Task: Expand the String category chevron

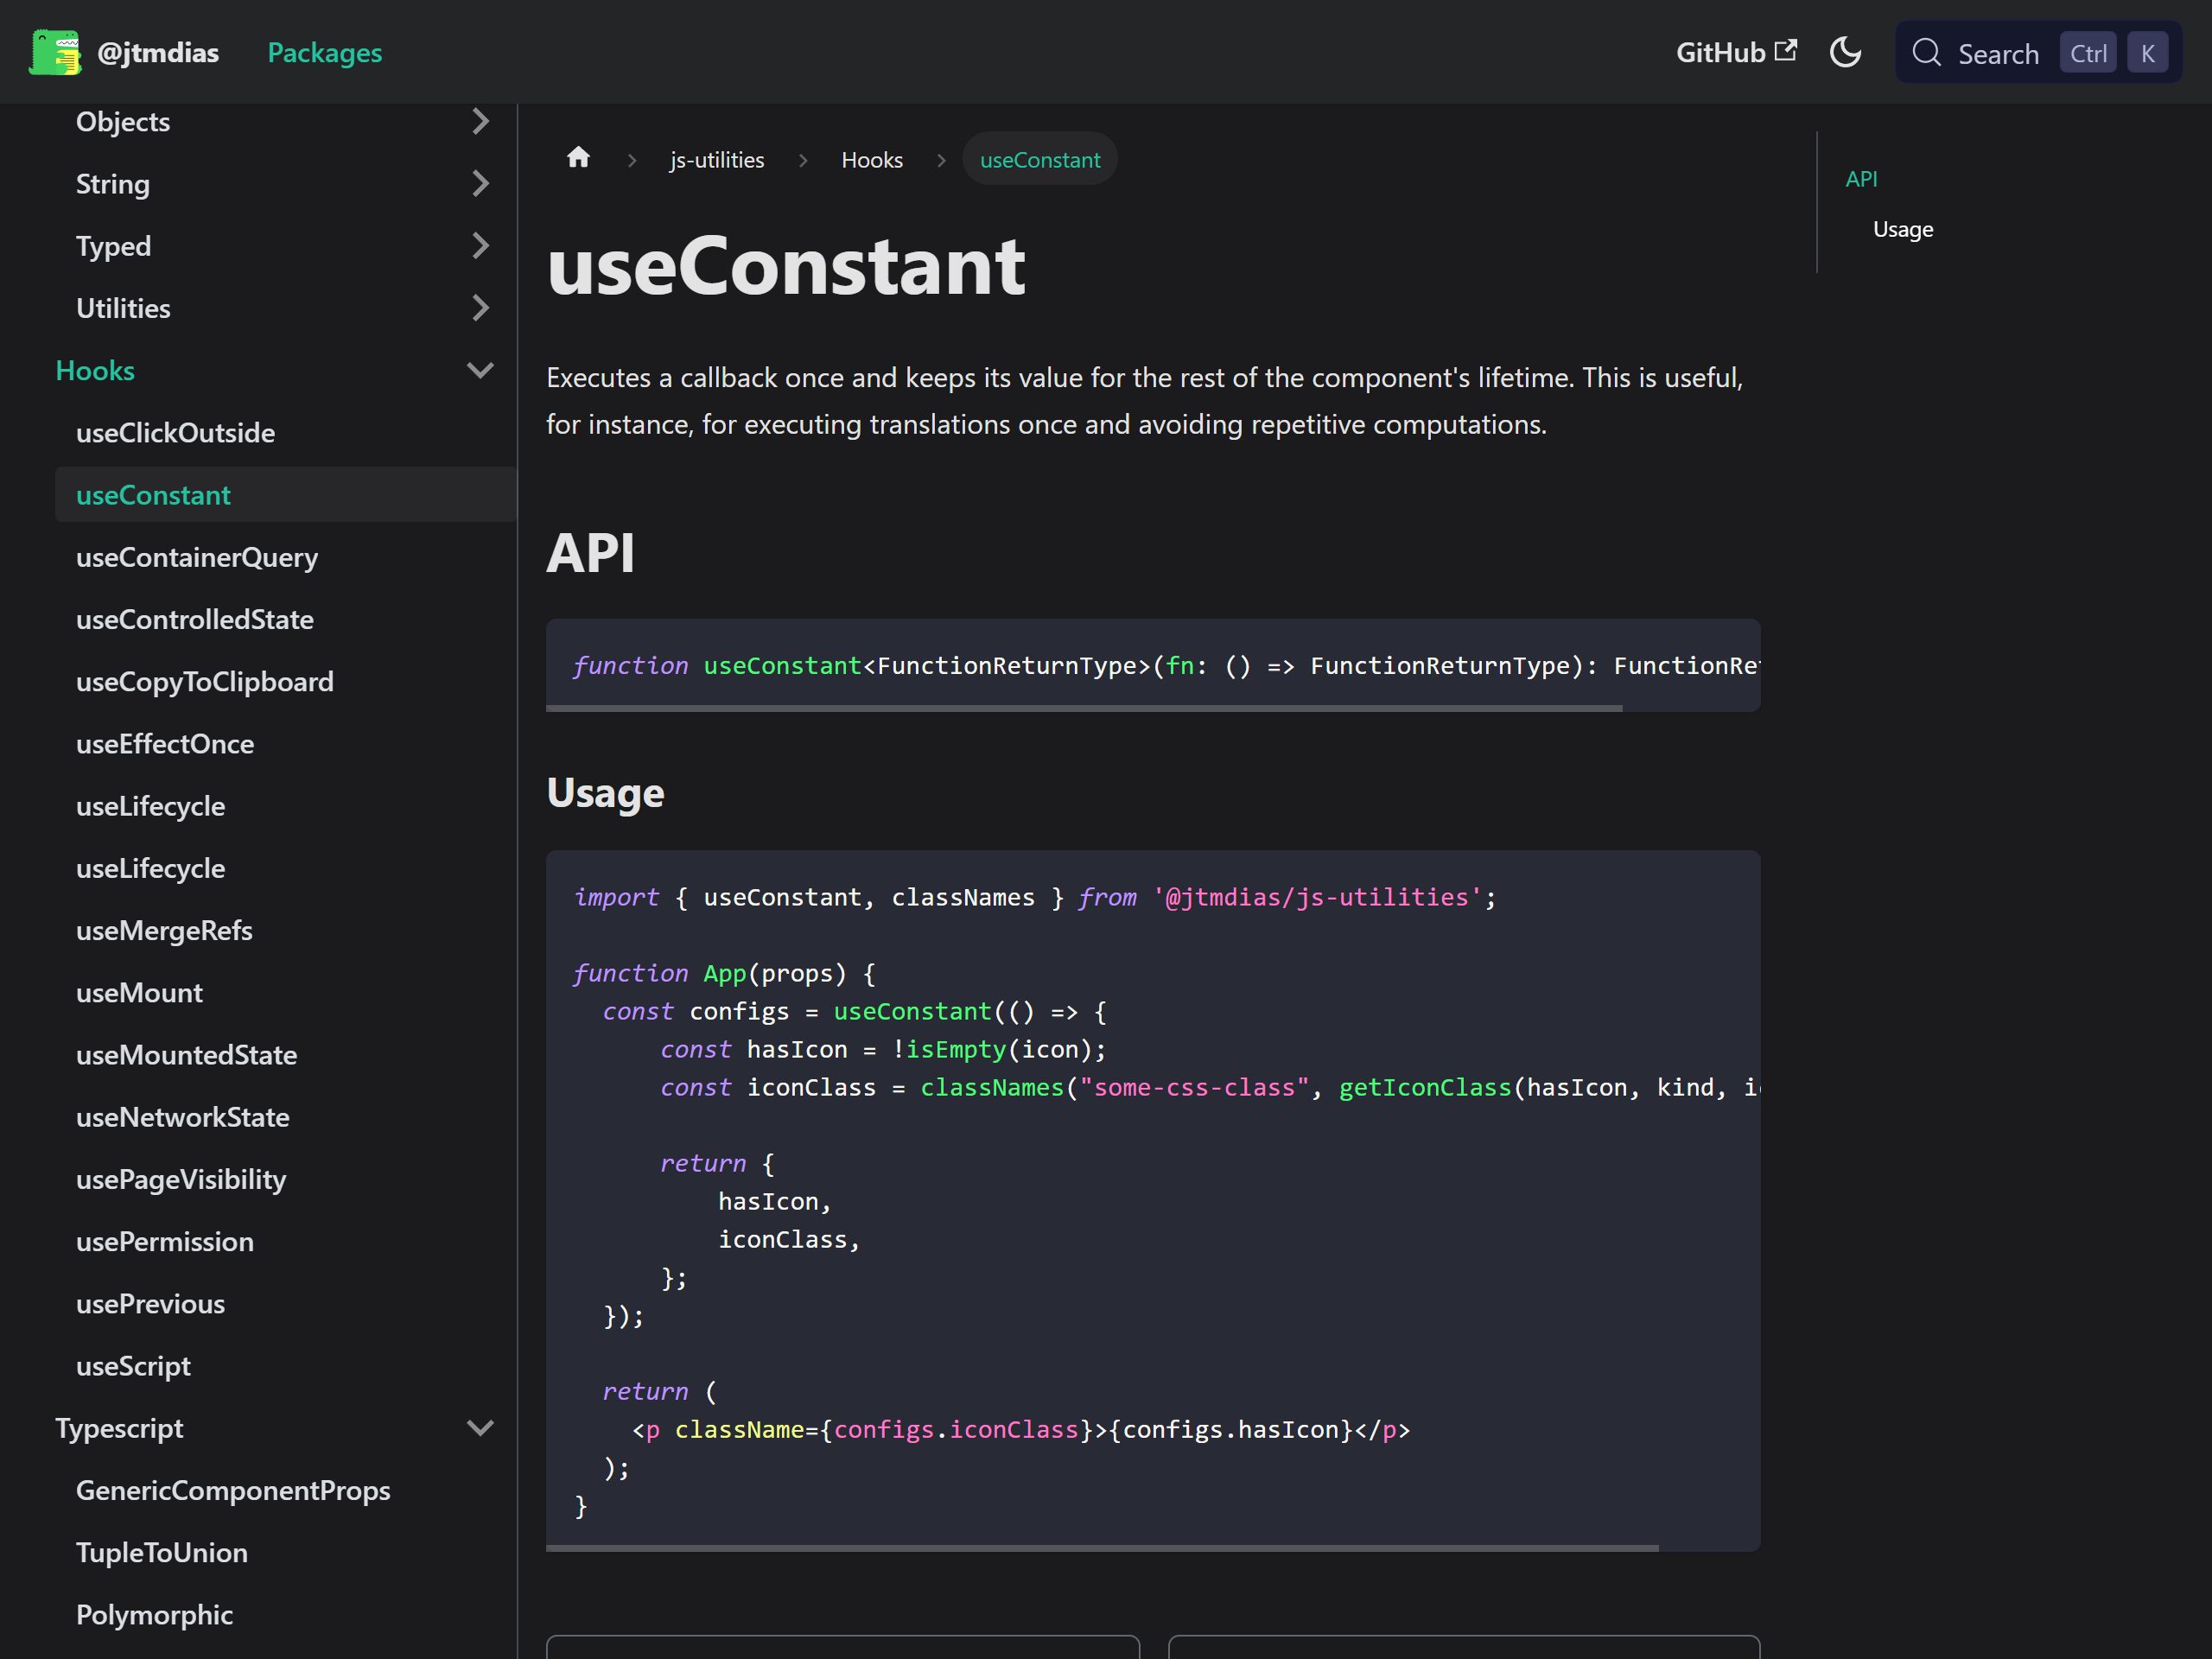Action: tap(480, 183)
